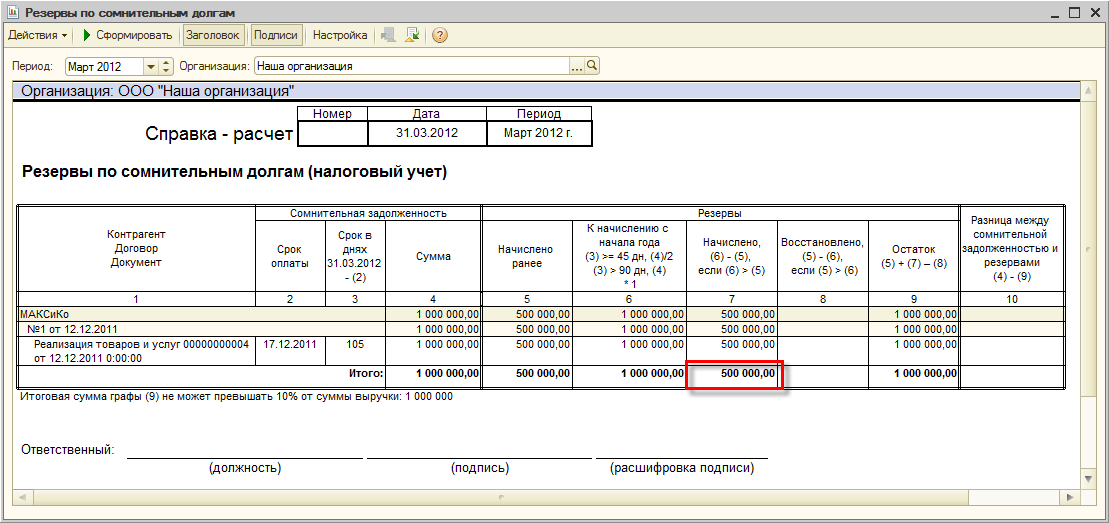Click the (расшифровка подписи) caption

682,468
